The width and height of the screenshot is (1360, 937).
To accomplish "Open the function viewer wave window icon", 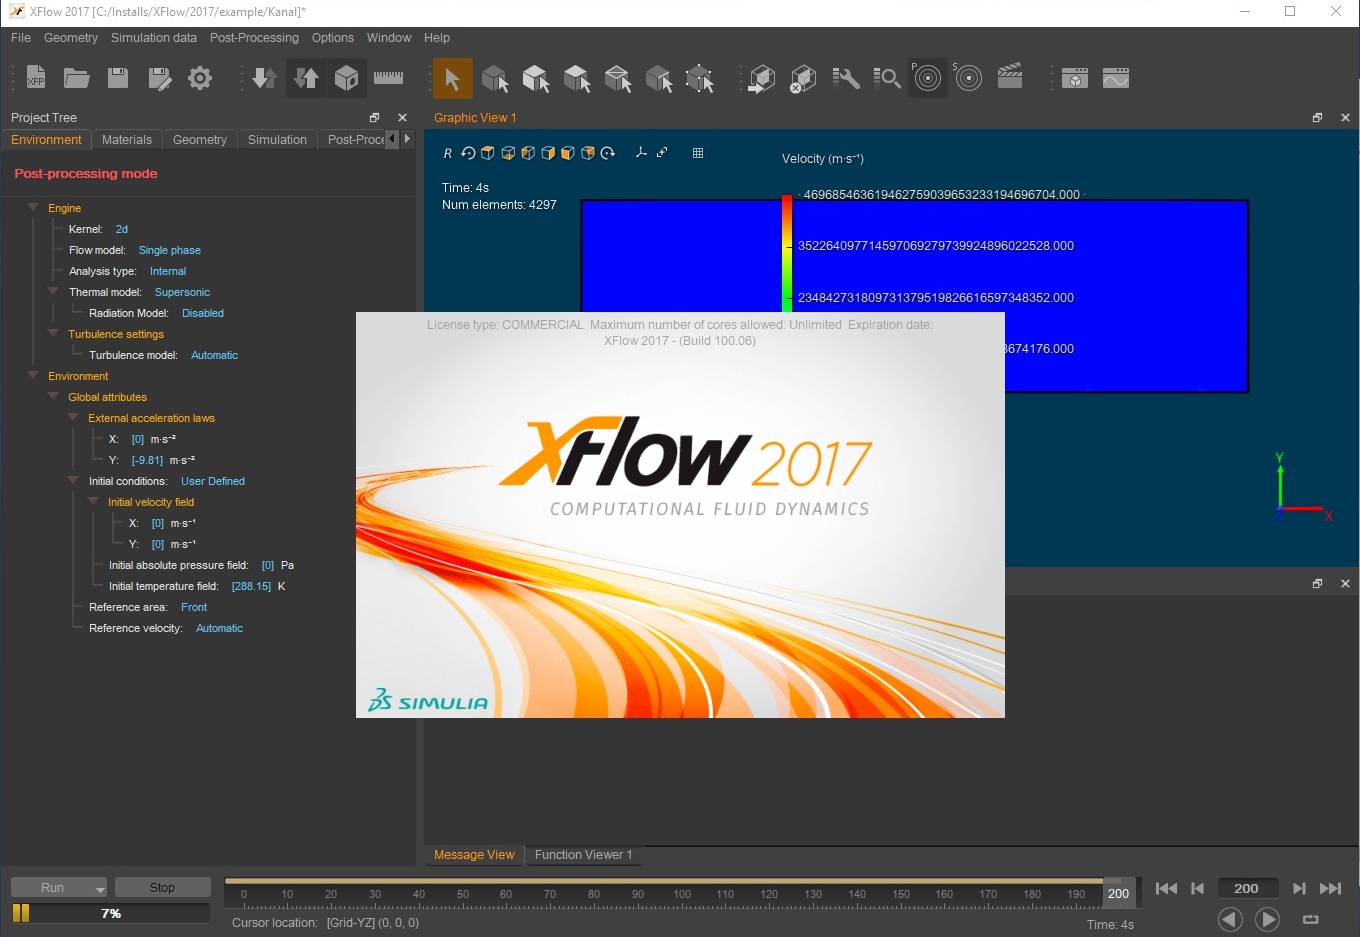I will pos(1116,77).
